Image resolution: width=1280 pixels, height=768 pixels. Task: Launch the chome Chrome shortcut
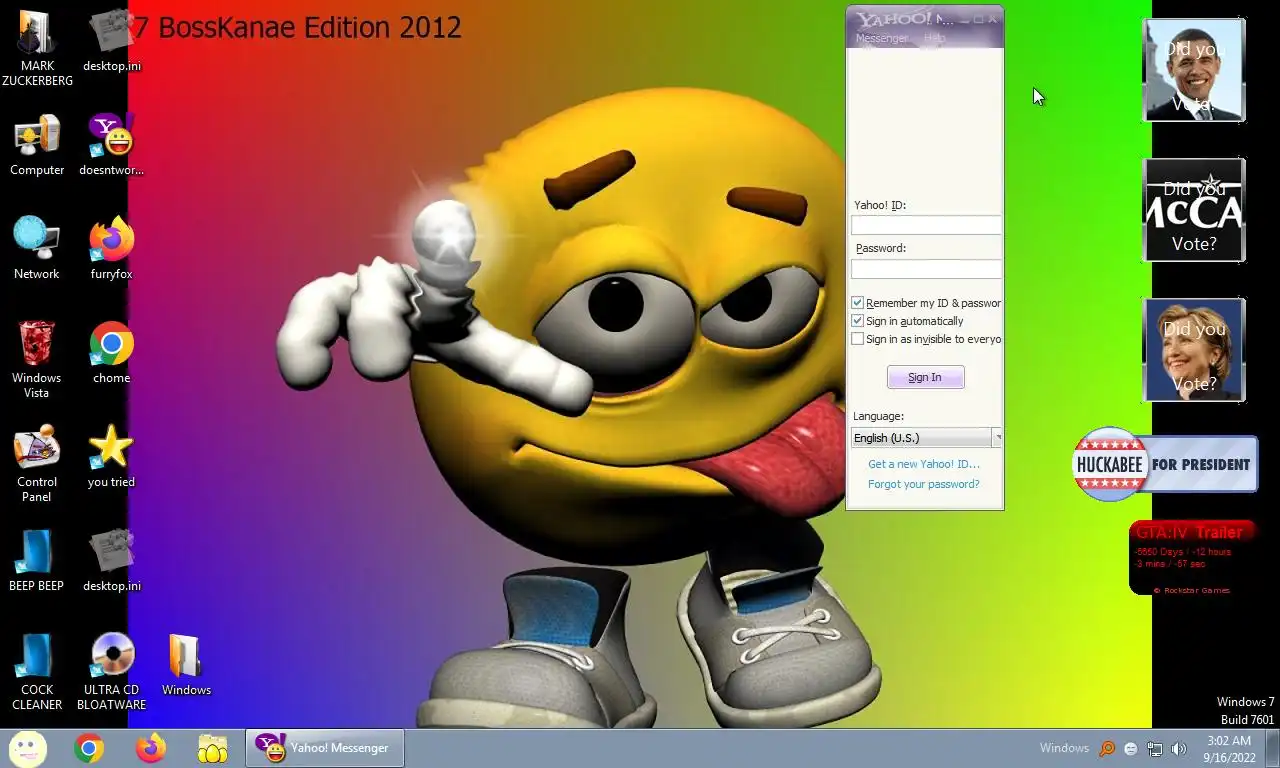pos(111,352)
